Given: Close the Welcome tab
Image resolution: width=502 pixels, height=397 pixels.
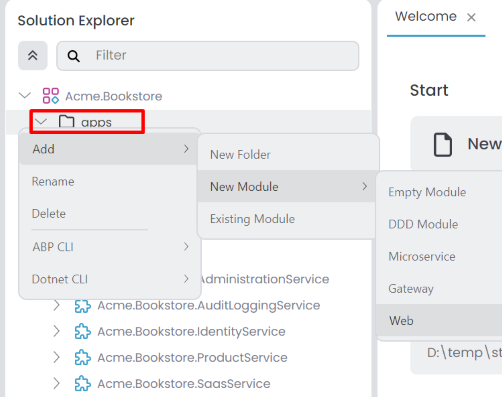Looking at the screenshot, I should tap(471, 17).
